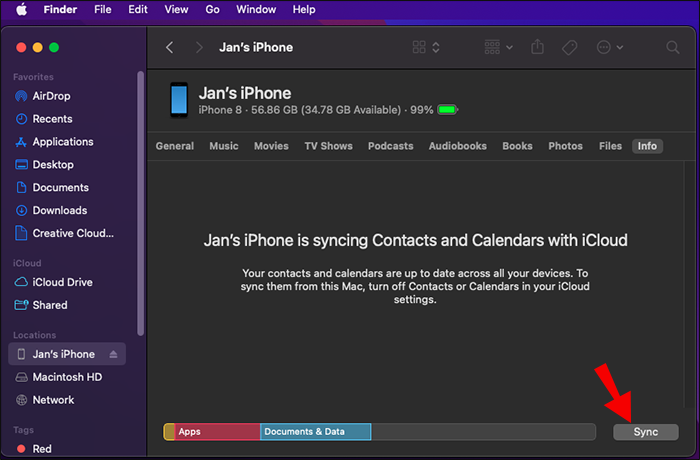Switch to the Audiobooks tab
Image resolution: width=700 pixels, height=460 pixels.
pyautogui.click(x=458, y=146)
